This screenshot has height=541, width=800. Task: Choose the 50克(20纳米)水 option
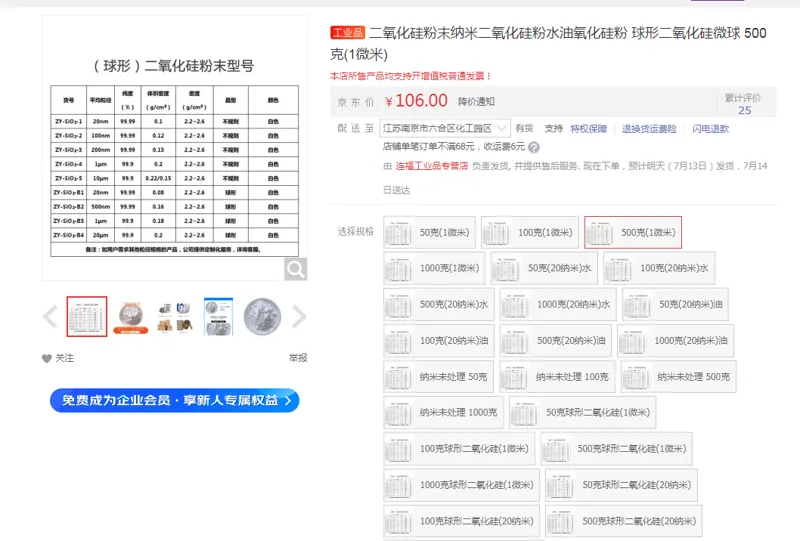[544, 268]
